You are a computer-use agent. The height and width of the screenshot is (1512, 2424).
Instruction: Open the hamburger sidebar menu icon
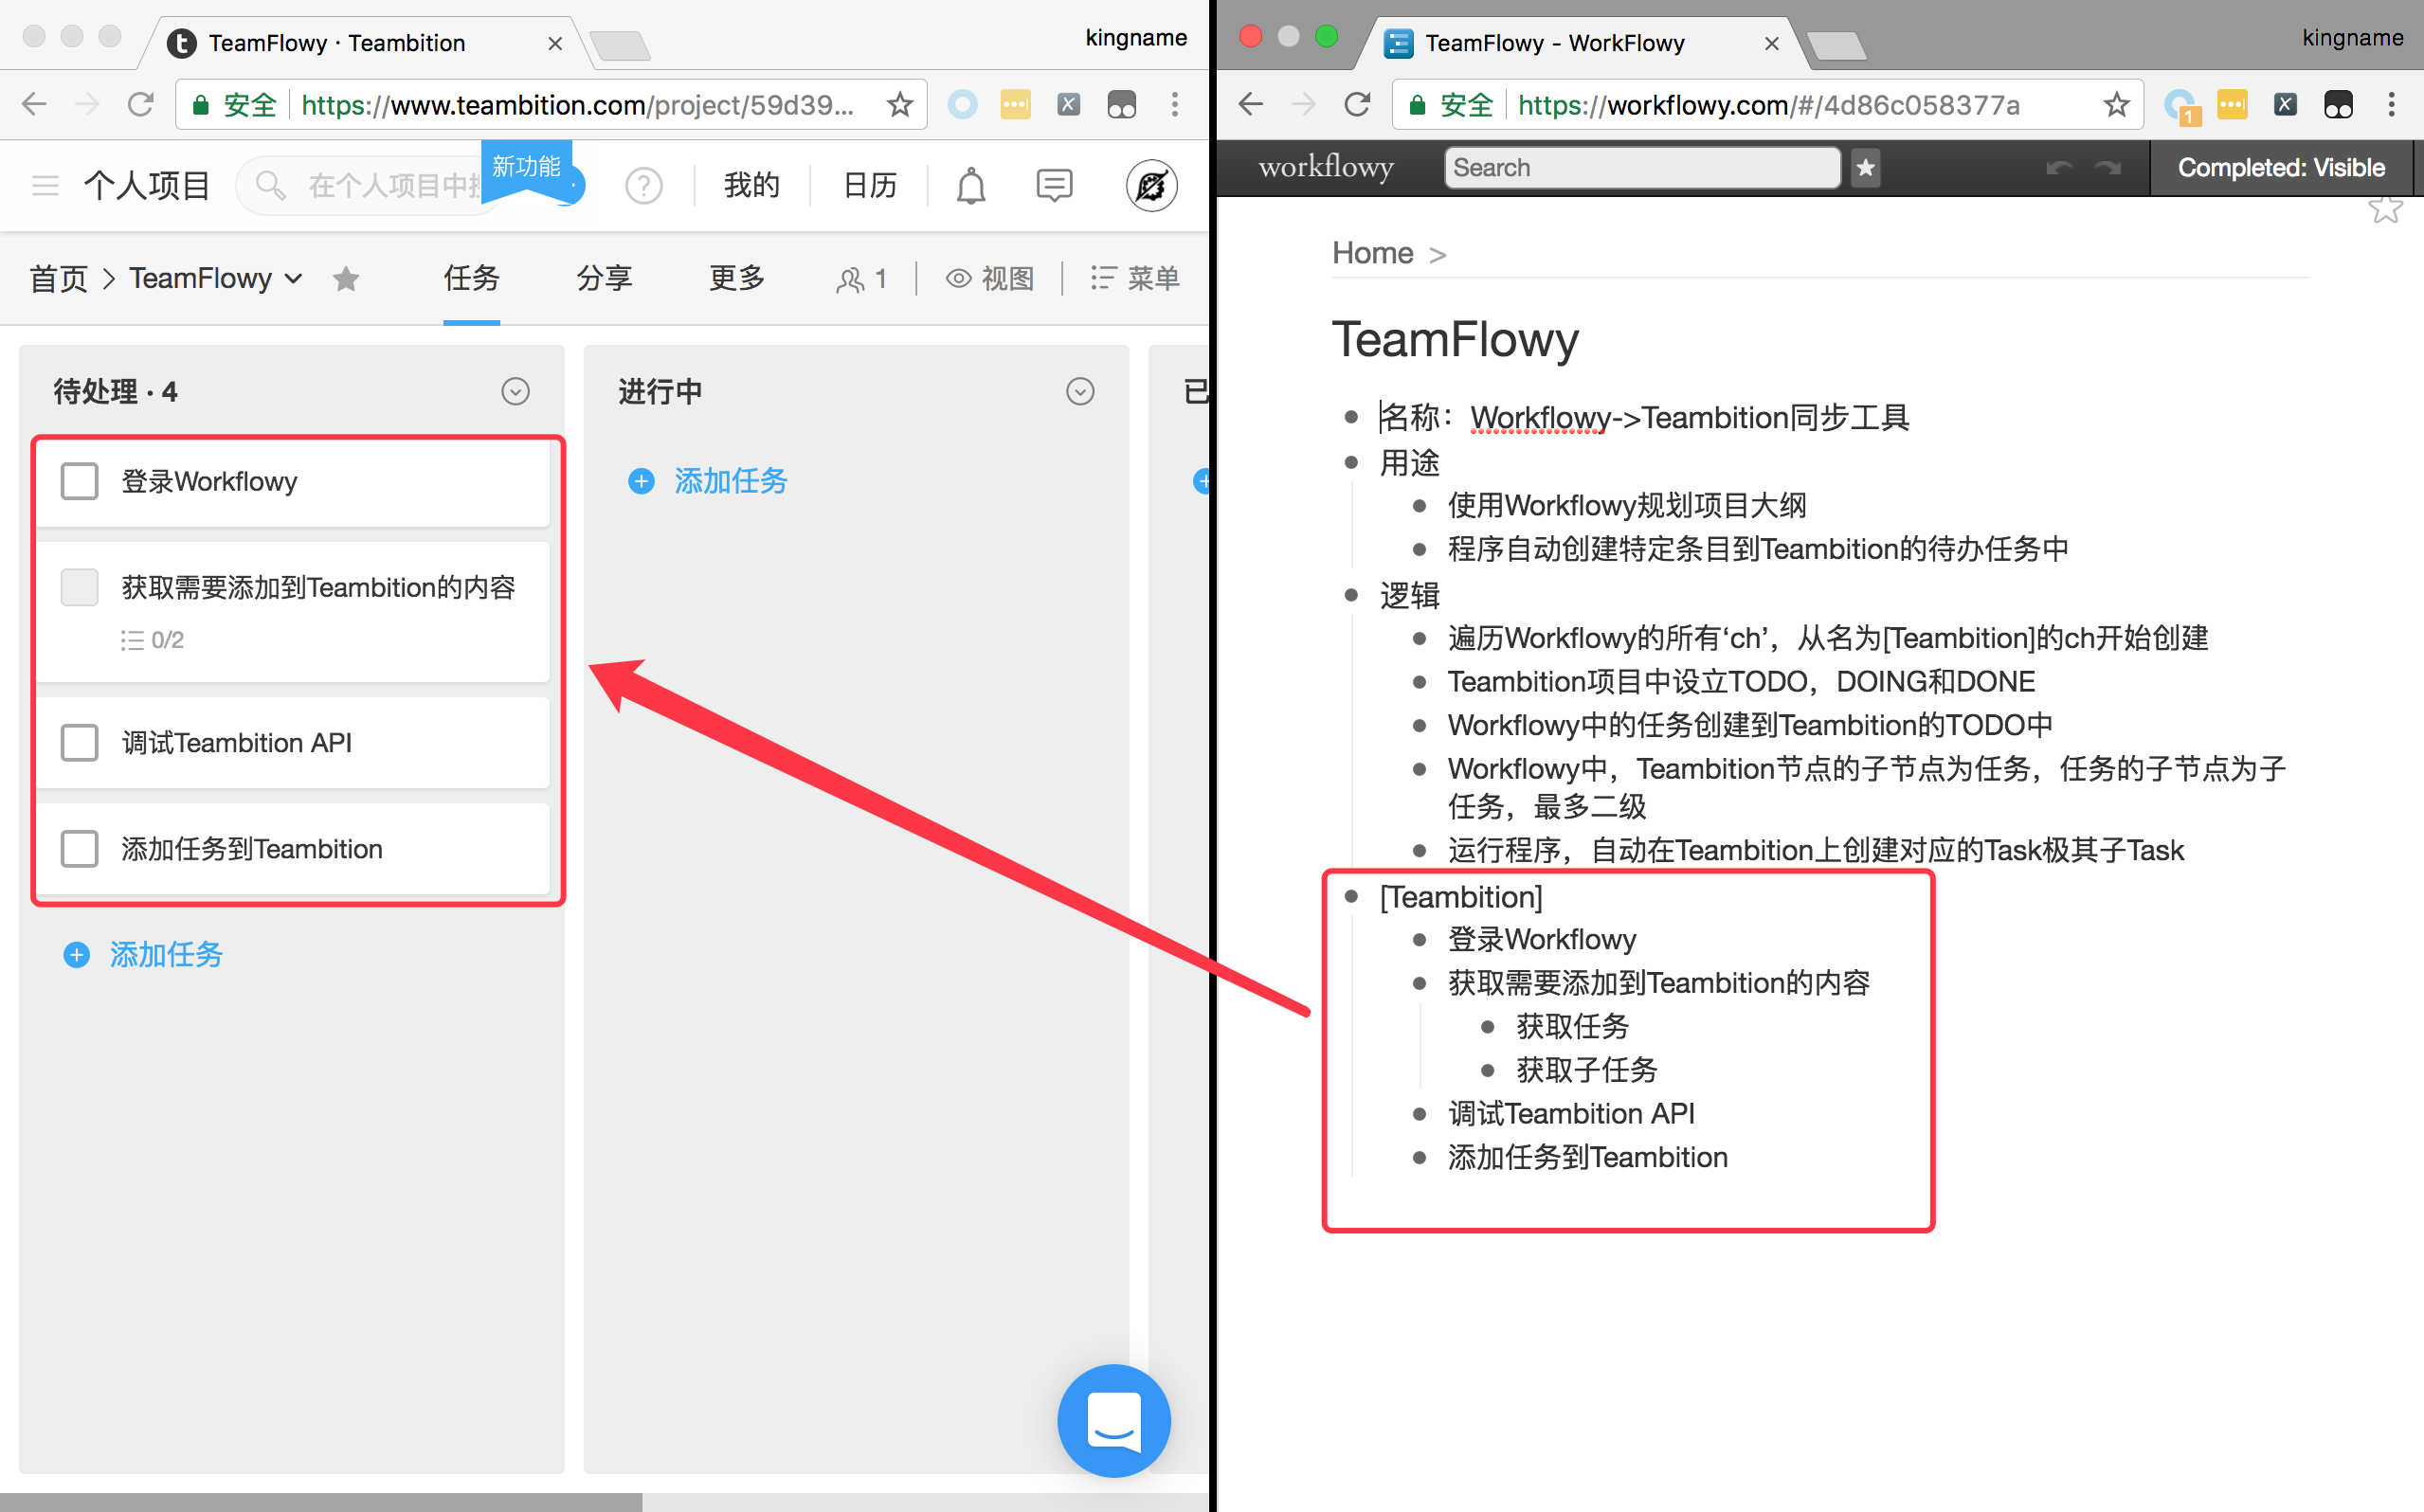[x=45, y=186]
